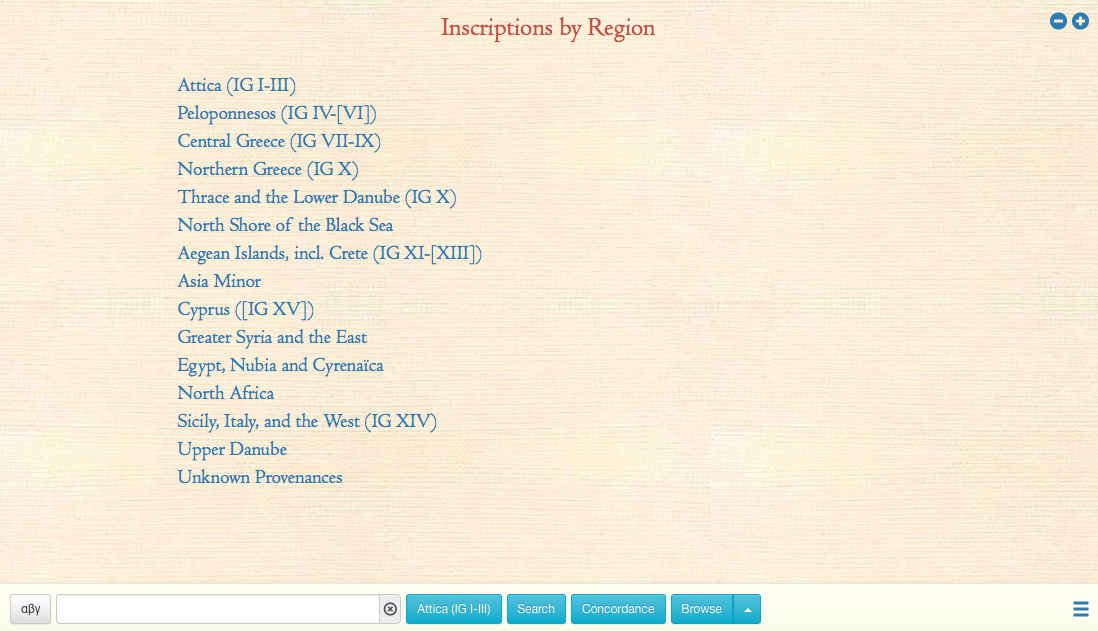Open North Shore of the Black Sea
This screenshot has width=1098, height=631.
click(285, 226)
